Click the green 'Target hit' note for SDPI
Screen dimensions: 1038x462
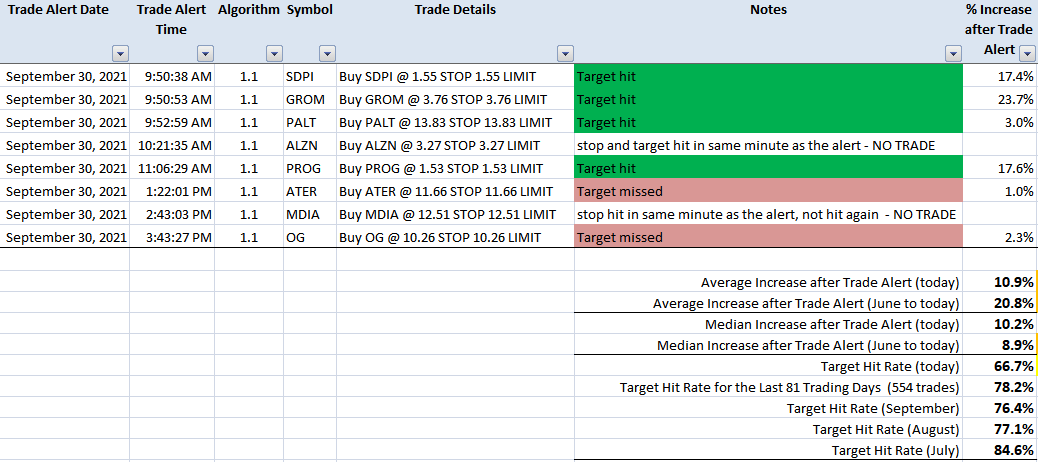pos(769,76)
